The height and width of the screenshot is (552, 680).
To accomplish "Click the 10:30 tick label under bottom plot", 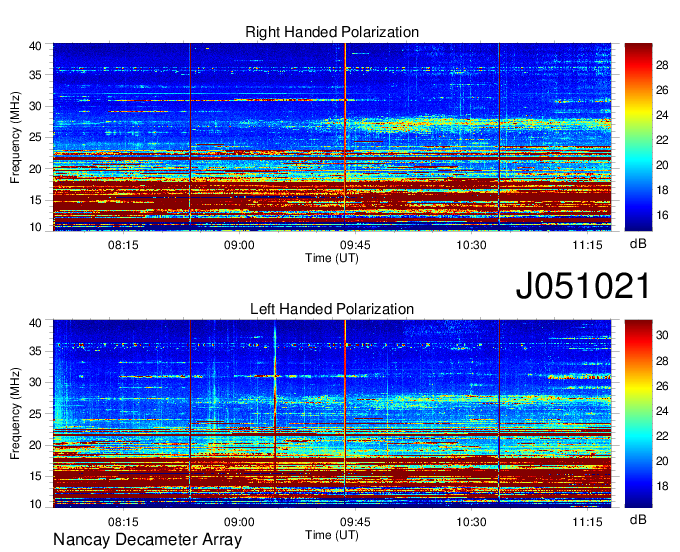I will click(471, 522).
